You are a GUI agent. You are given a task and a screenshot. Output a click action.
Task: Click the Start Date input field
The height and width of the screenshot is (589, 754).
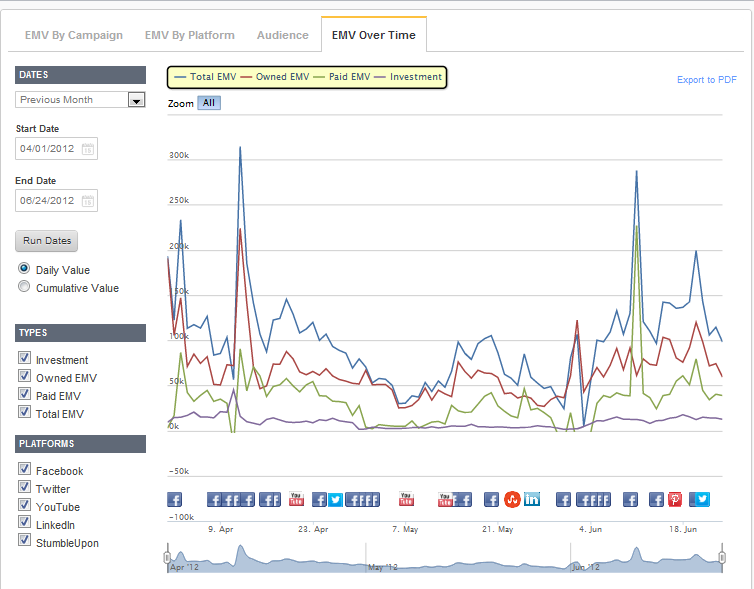click(x=48, y=149)
